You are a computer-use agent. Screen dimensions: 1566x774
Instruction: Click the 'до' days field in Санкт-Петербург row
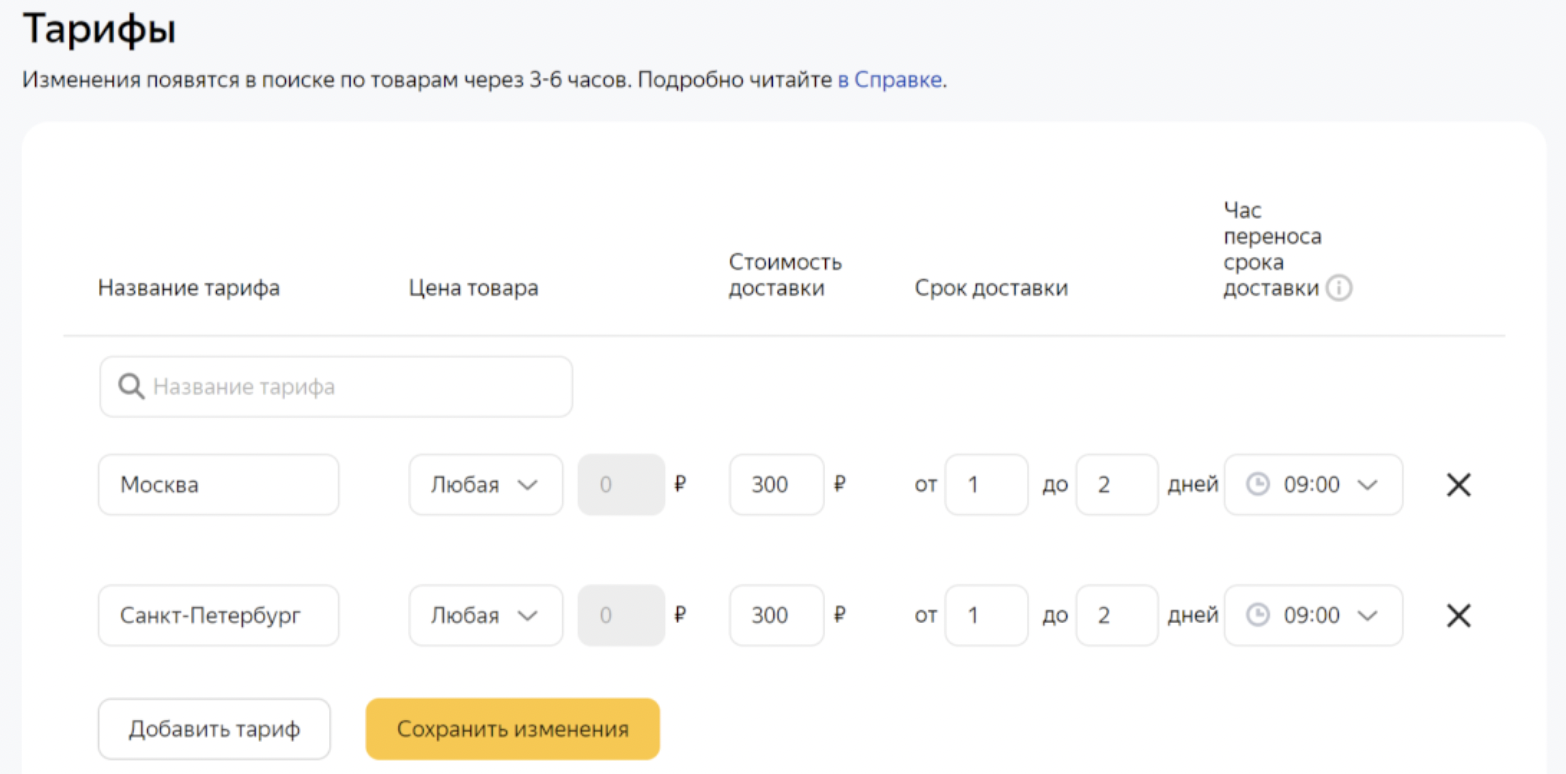pyautogui.click(x=1116, y=615)
